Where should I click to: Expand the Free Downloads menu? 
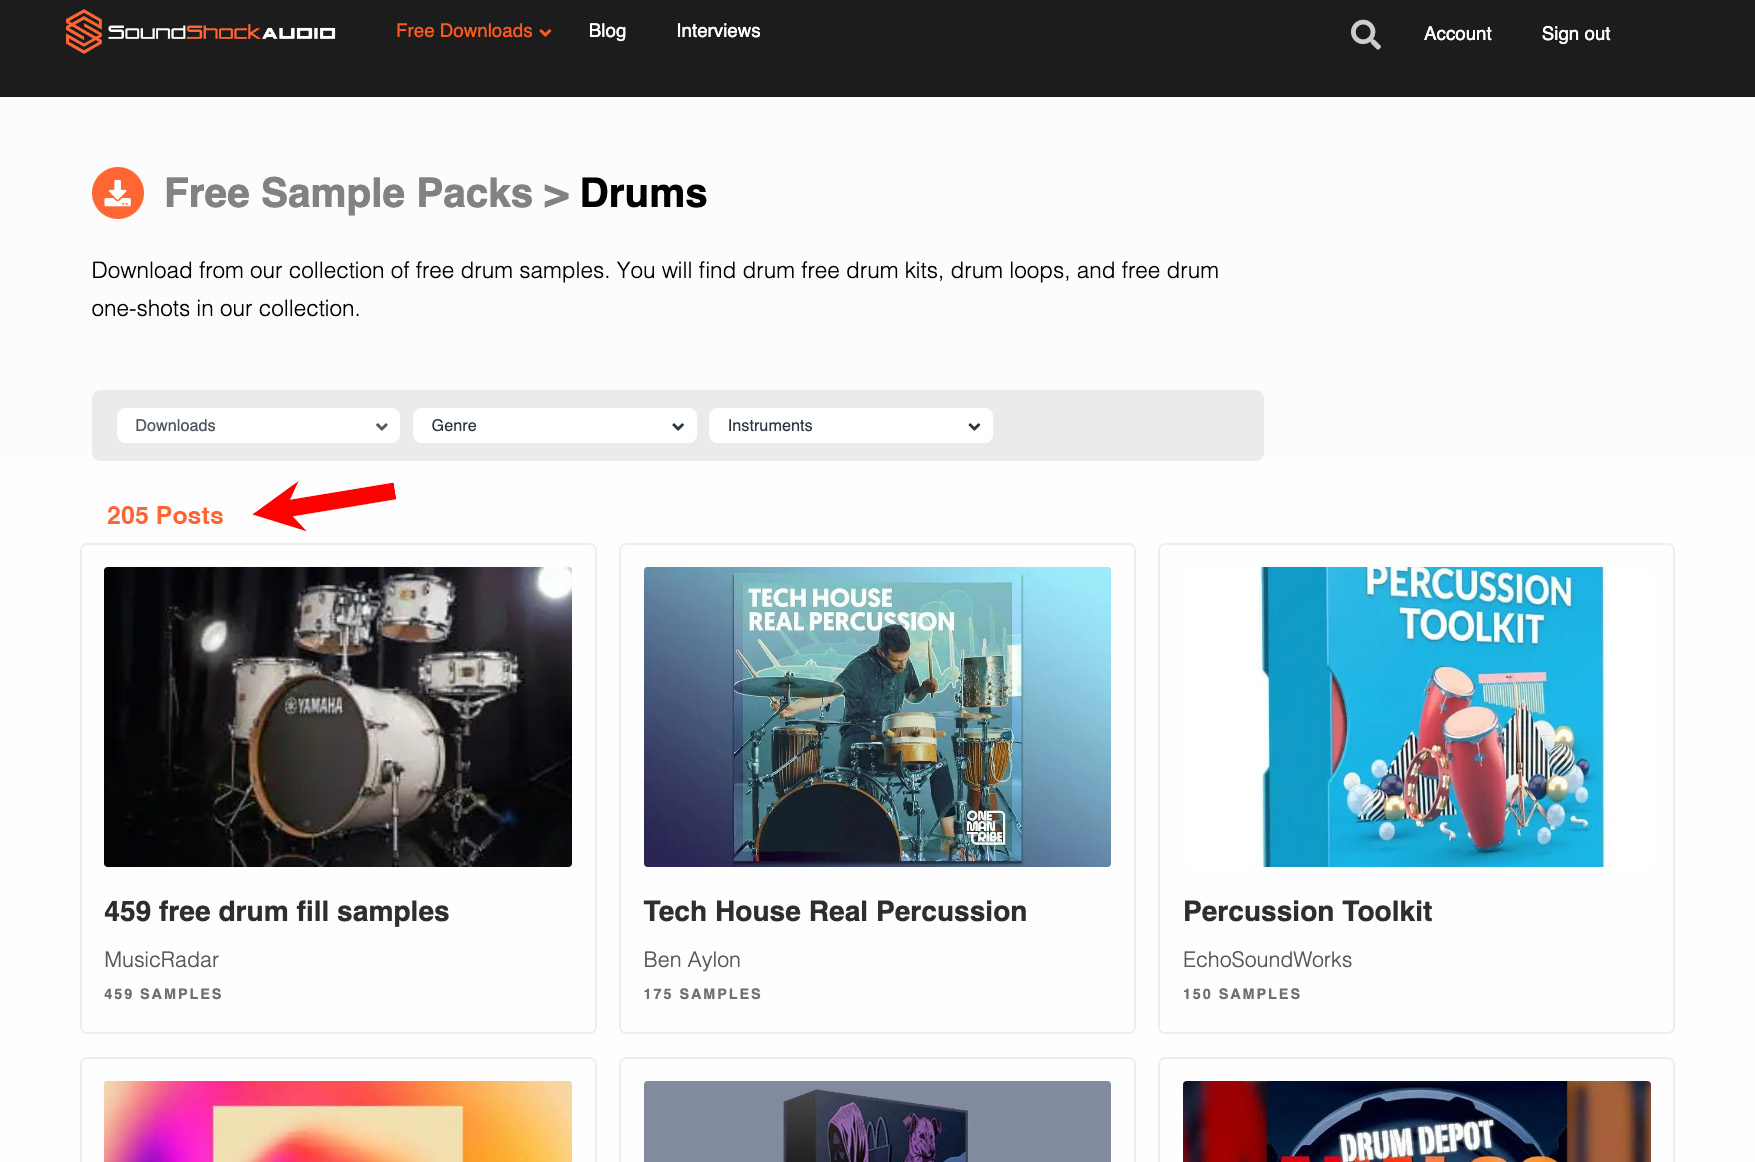tap(473, 31)
